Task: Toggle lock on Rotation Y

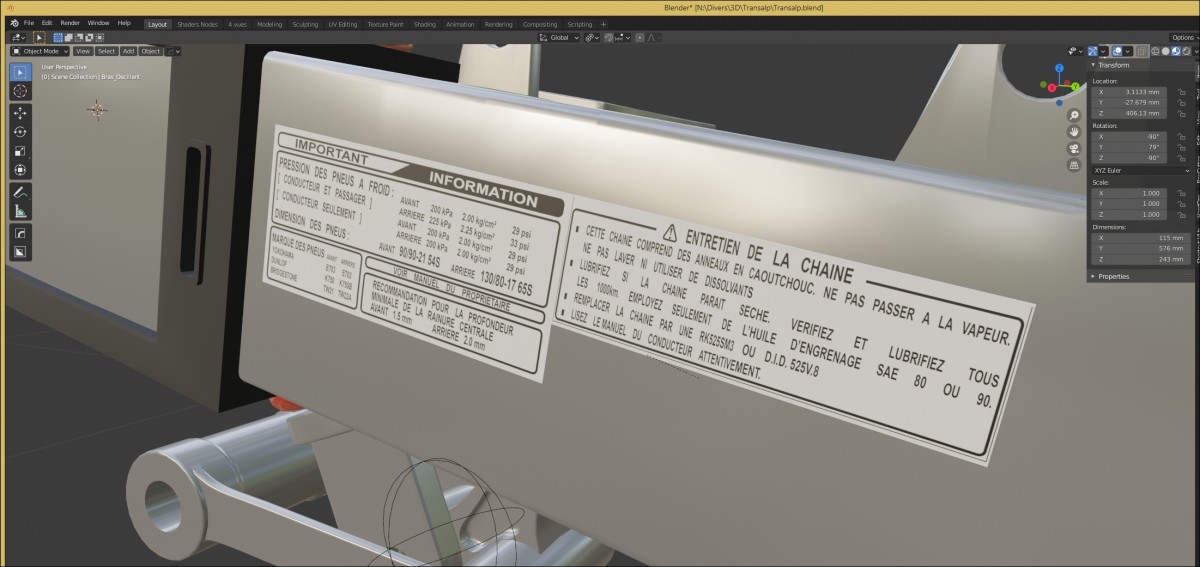Action: [x=1182, y=147]
